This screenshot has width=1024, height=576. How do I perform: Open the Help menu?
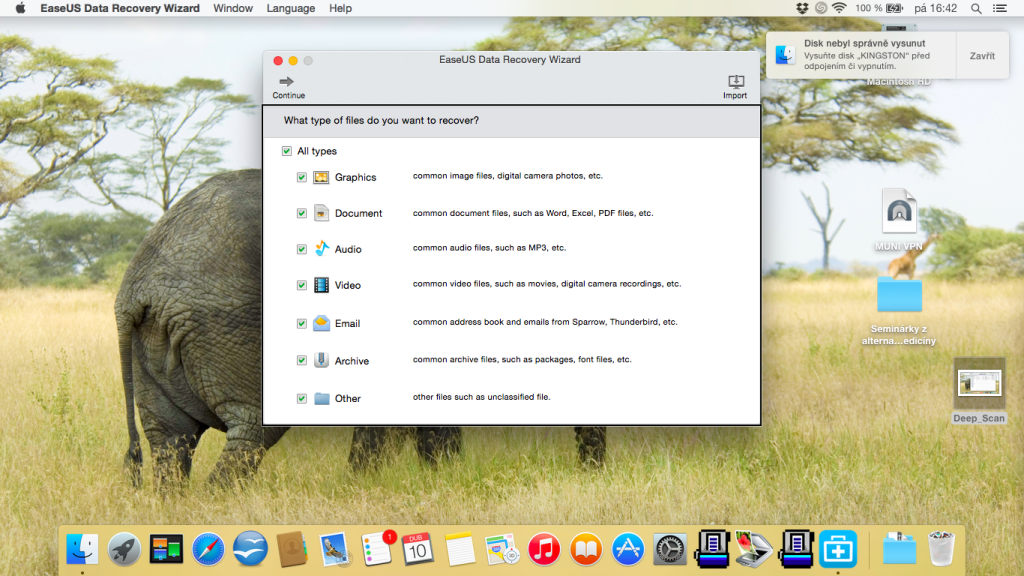click(340, 8)
